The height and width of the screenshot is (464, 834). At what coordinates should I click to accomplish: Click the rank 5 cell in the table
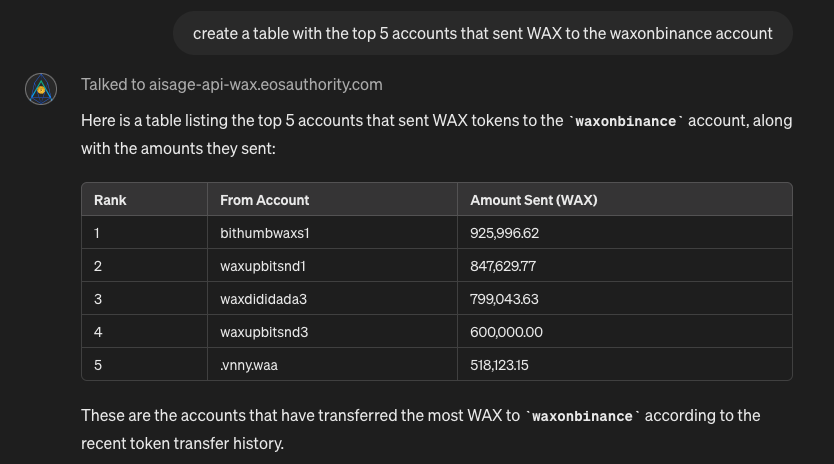coord(98,365)
